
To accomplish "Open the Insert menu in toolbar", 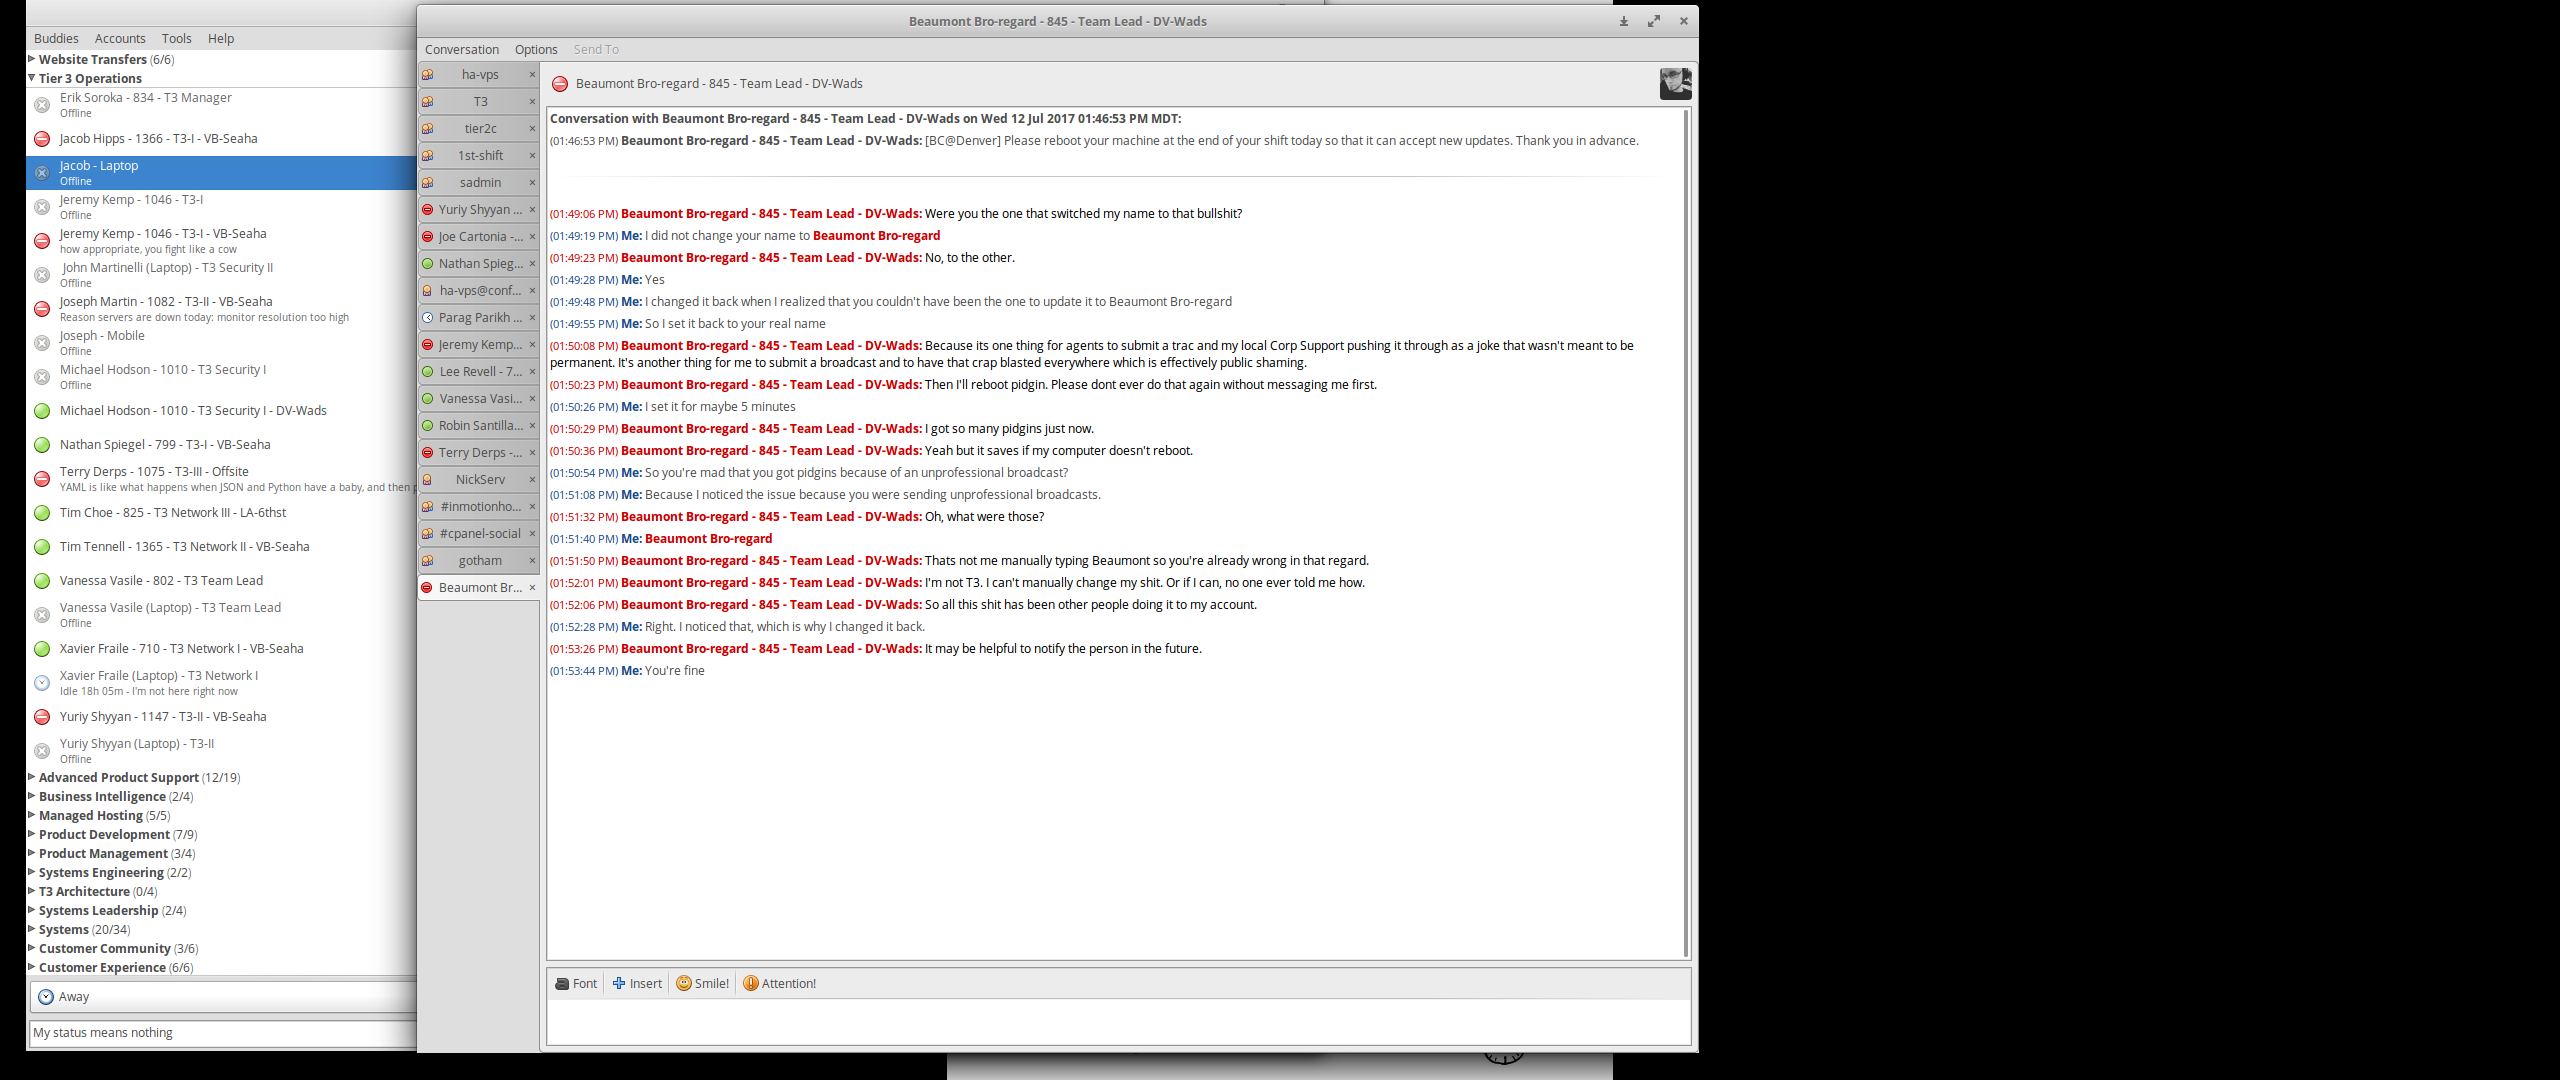I will 637,984.
